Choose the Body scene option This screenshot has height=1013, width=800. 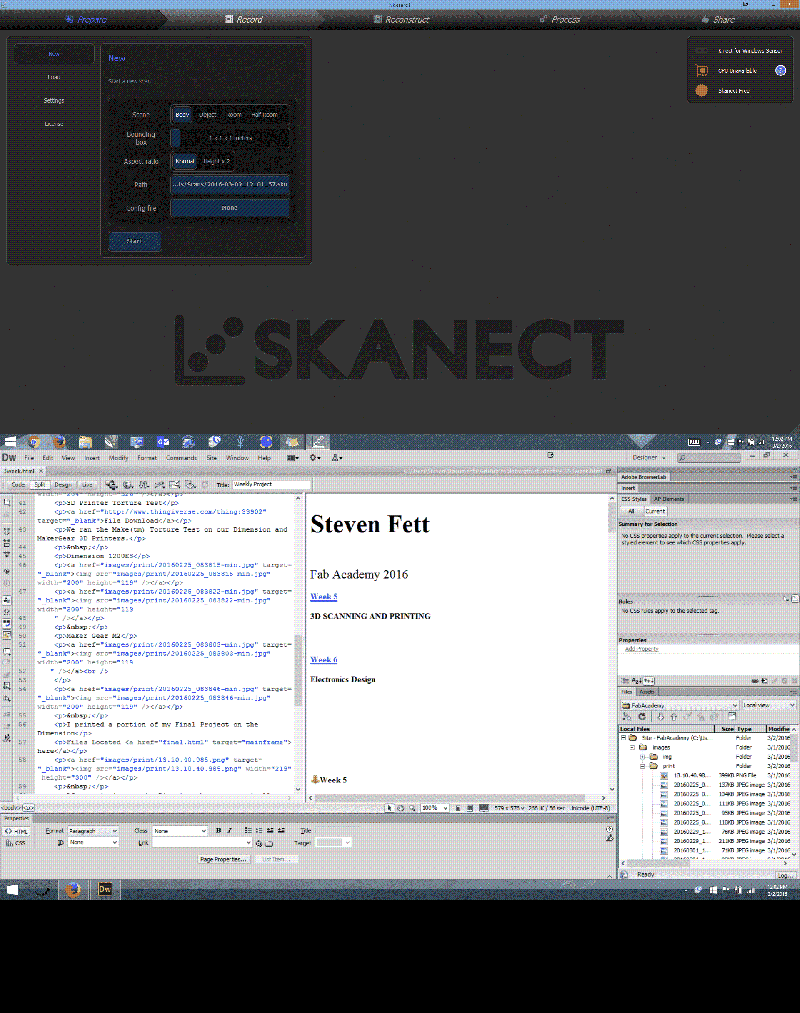(183, 114)
